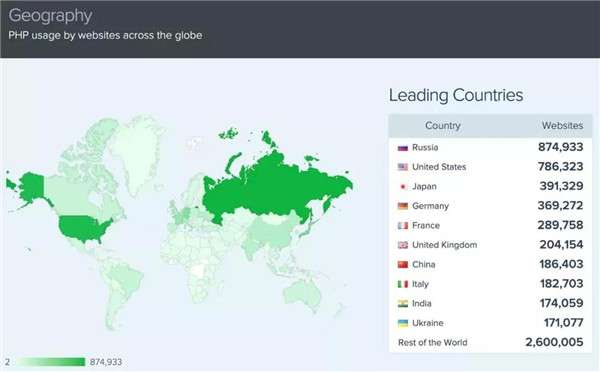Click the green gradient legend bar

(x=51, y=362)
